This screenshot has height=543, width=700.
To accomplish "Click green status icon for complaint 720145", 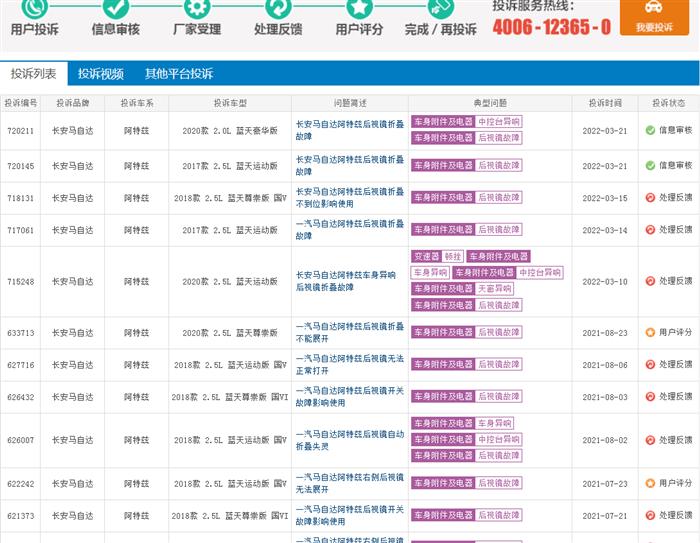I will click(650, 166).
